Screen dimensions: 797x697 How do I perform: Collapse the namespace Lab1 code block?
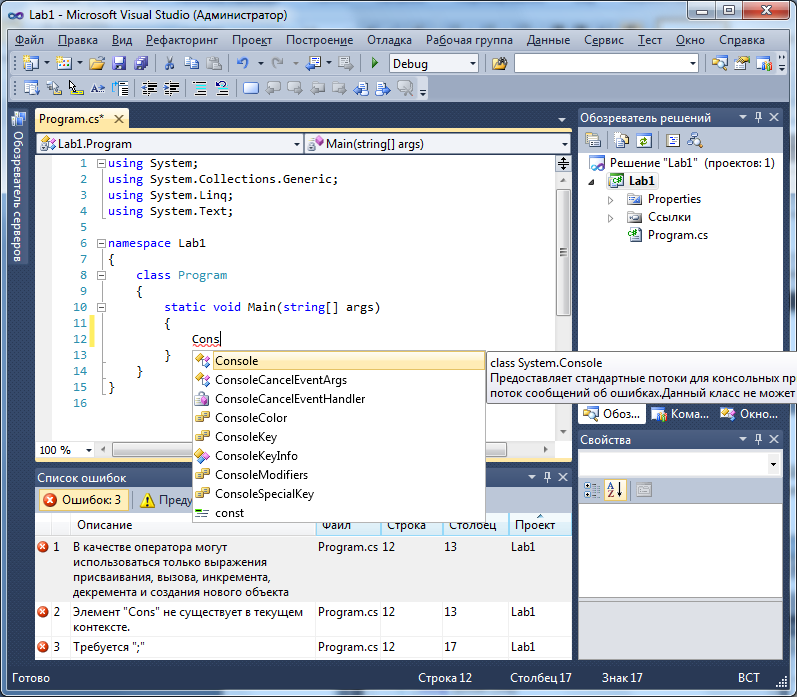(x=101, y=244)
